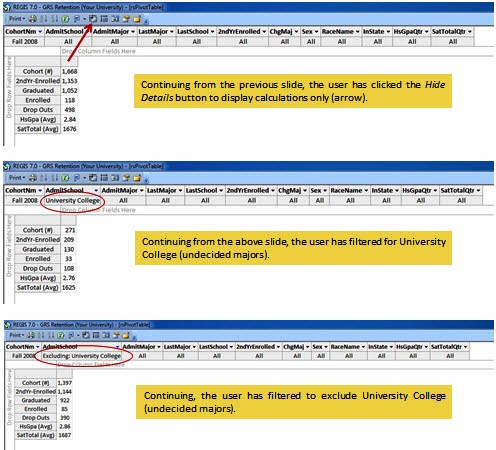This screenshot has width=496, height=450.
Task: Open the Print dropdown in the top window
Action: click(x=16, y=19)
